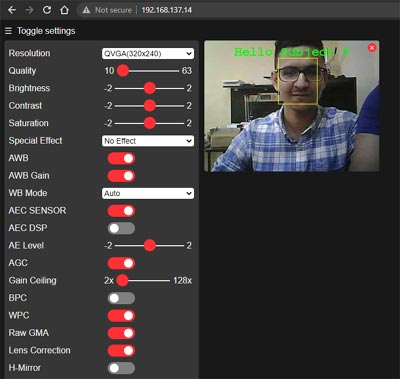The width and height of the screenshot is (400, 379).
Task: Click the Special Effect label
Action: click(x=35, y=141)
